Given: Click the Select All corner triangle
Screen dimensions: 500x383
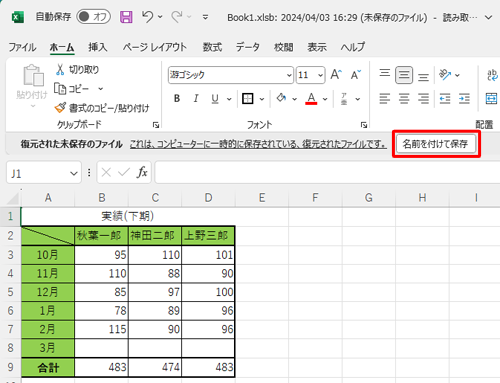Looking at the screenshot, I should click(13, 198).
